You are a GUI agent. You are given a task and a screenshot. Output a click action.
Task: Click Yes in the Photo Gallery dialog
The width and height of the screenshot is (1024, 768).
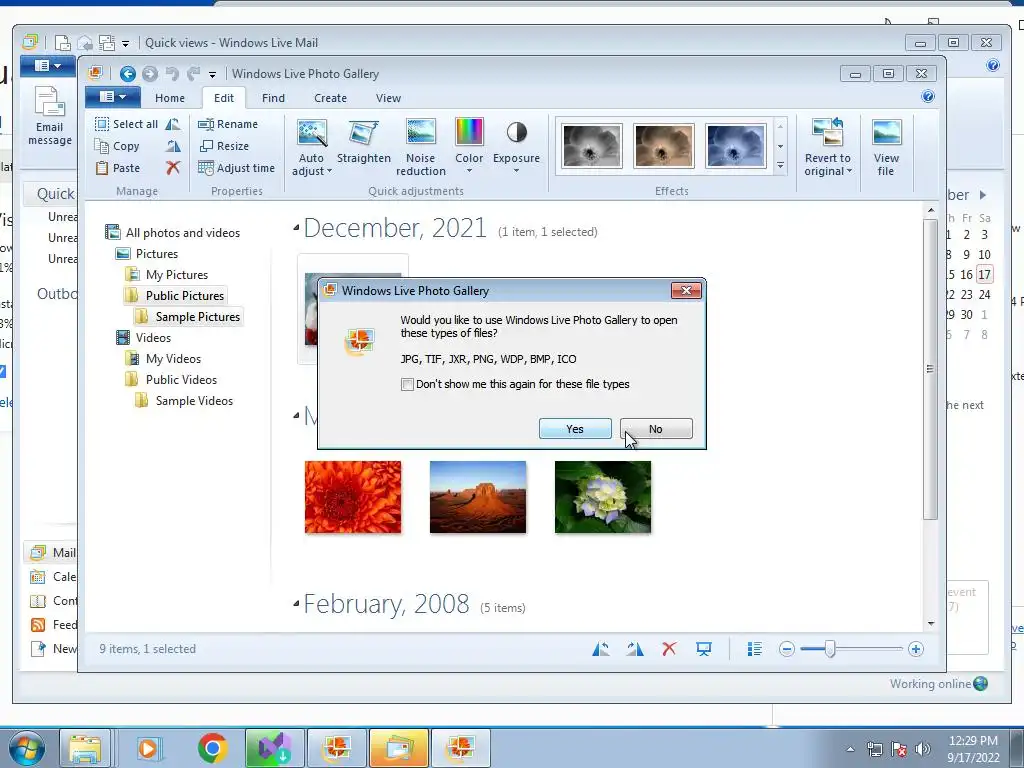(575, 429)
